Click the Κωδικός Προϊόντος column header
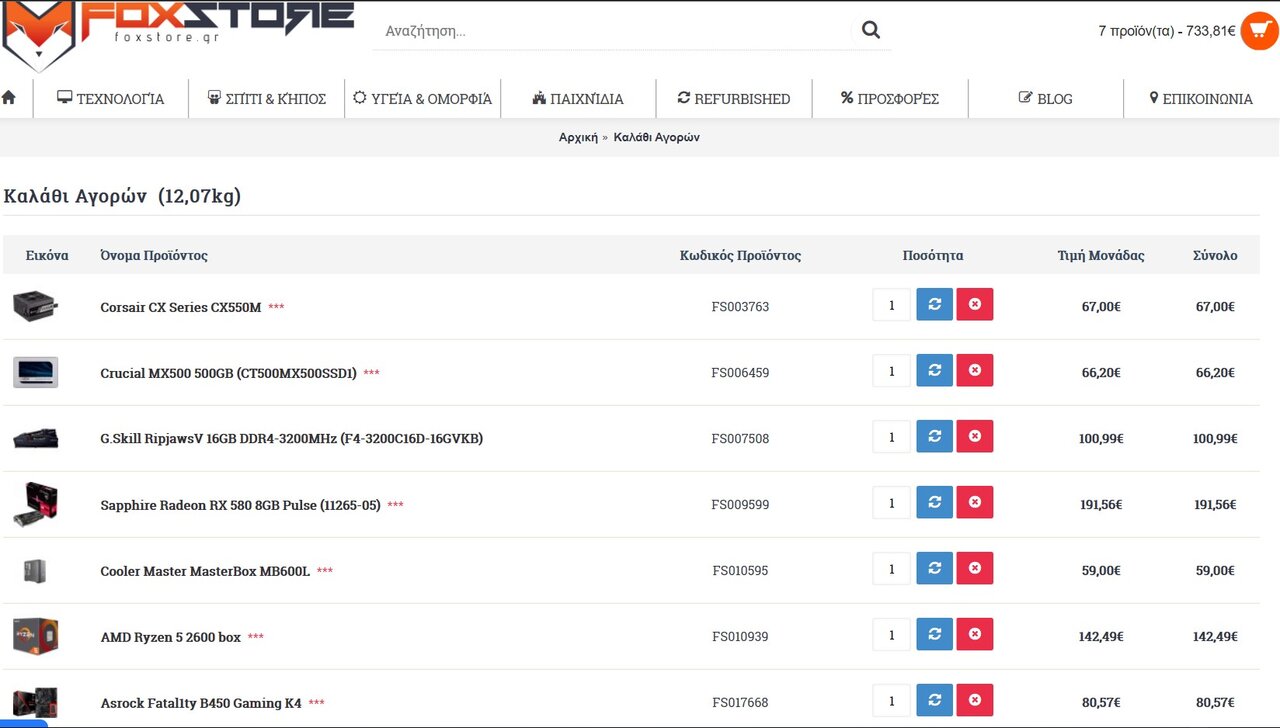Screen dimensions: 1280x728 pos(740,255)
